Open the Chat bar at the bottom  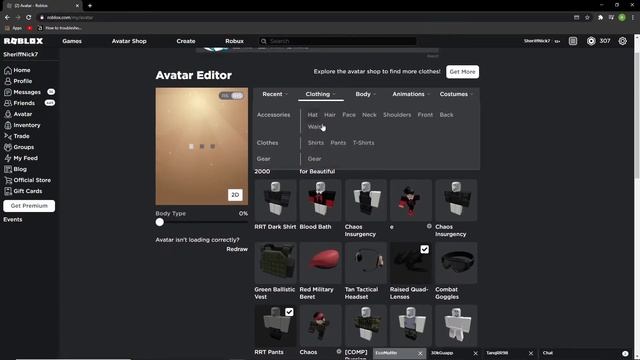tap(584, 353)
